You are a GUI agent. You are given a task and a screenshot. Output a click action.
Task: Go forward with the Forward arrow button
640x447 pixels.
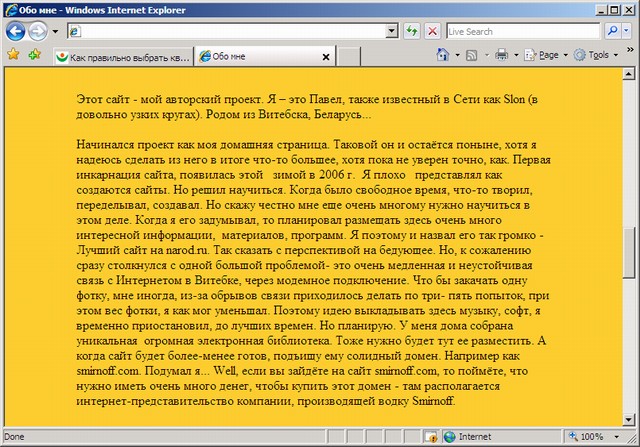click(38, 31)
